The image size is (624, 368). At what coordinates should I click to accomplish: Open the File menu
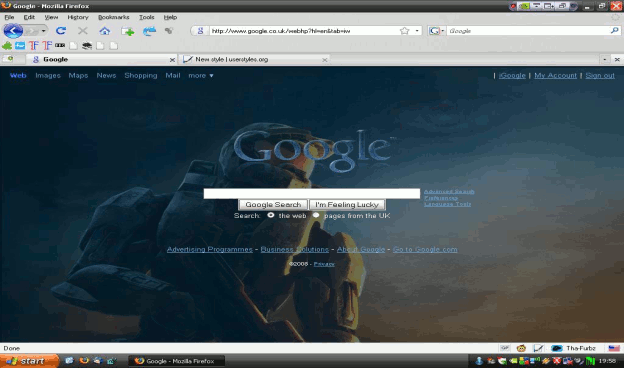pyautogui.click(x=9, y=17)
